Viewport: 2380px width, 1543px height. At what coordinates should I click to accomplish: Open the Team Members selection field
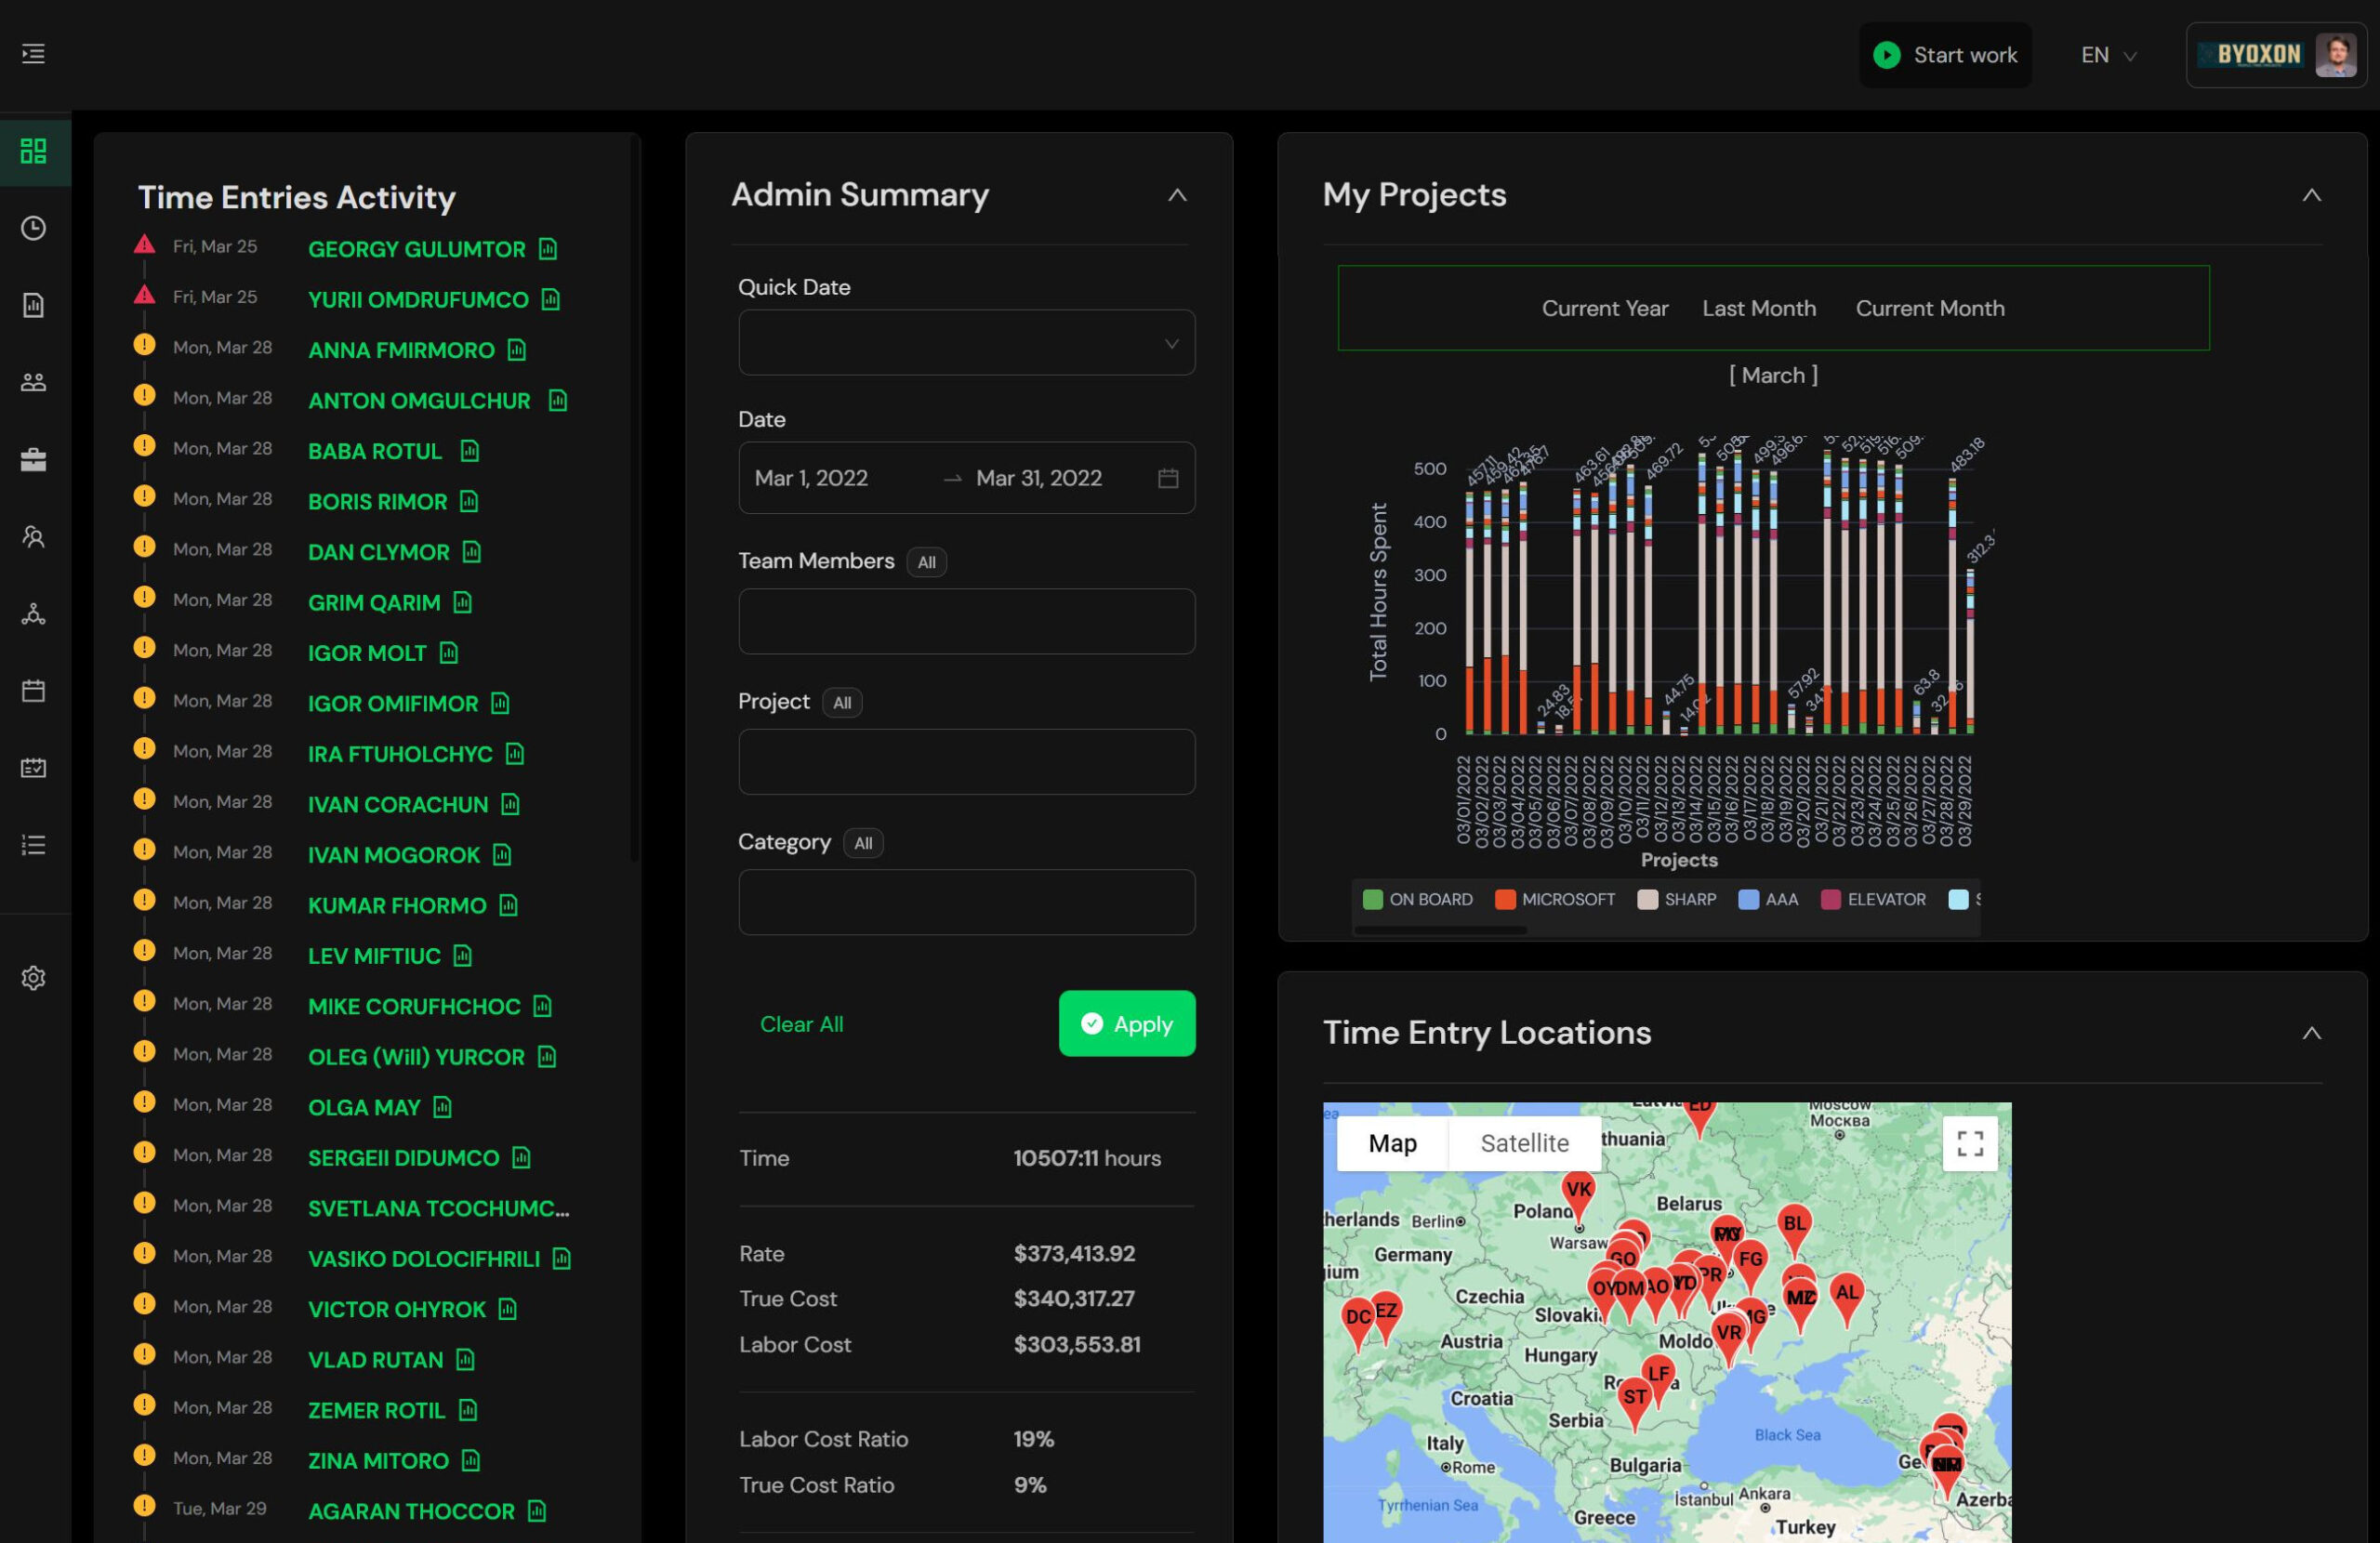(x=966, y=621)
